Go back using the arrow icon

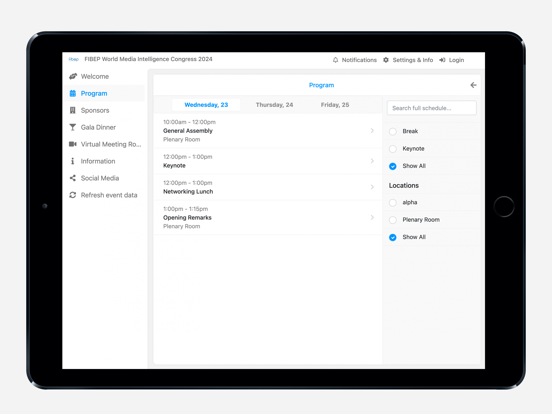point(473,85)
